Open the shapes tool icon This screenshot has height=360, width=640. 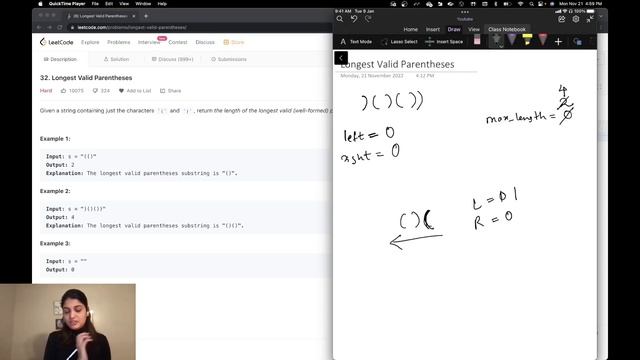[x=577, y=42]
